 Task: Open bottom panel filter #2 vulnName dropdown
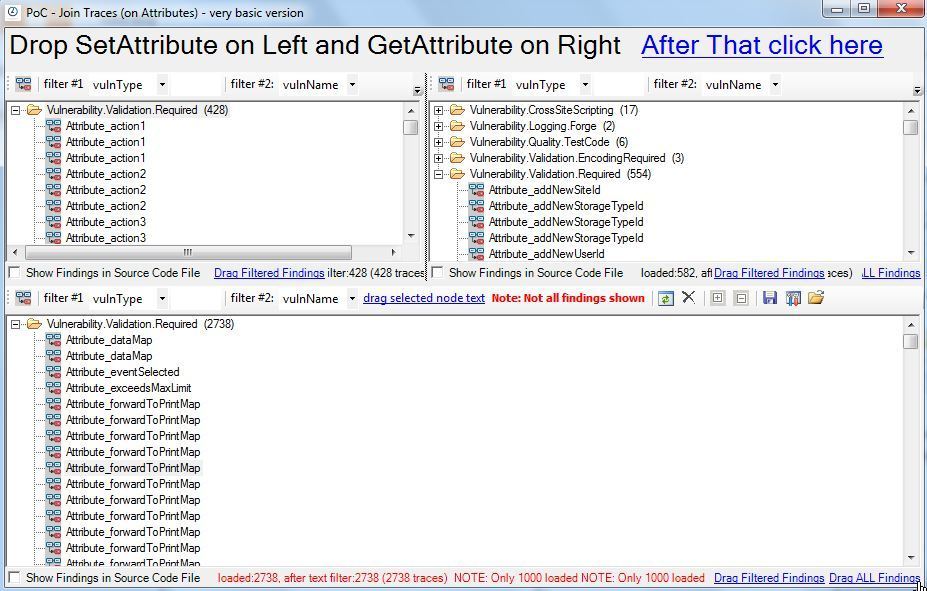click(x=352, y=298)
